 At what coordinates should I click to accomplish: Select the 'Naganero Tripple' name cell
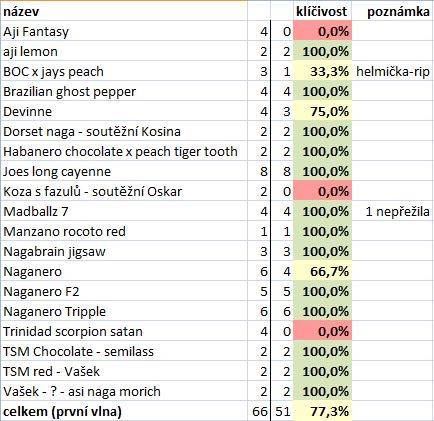124,311
